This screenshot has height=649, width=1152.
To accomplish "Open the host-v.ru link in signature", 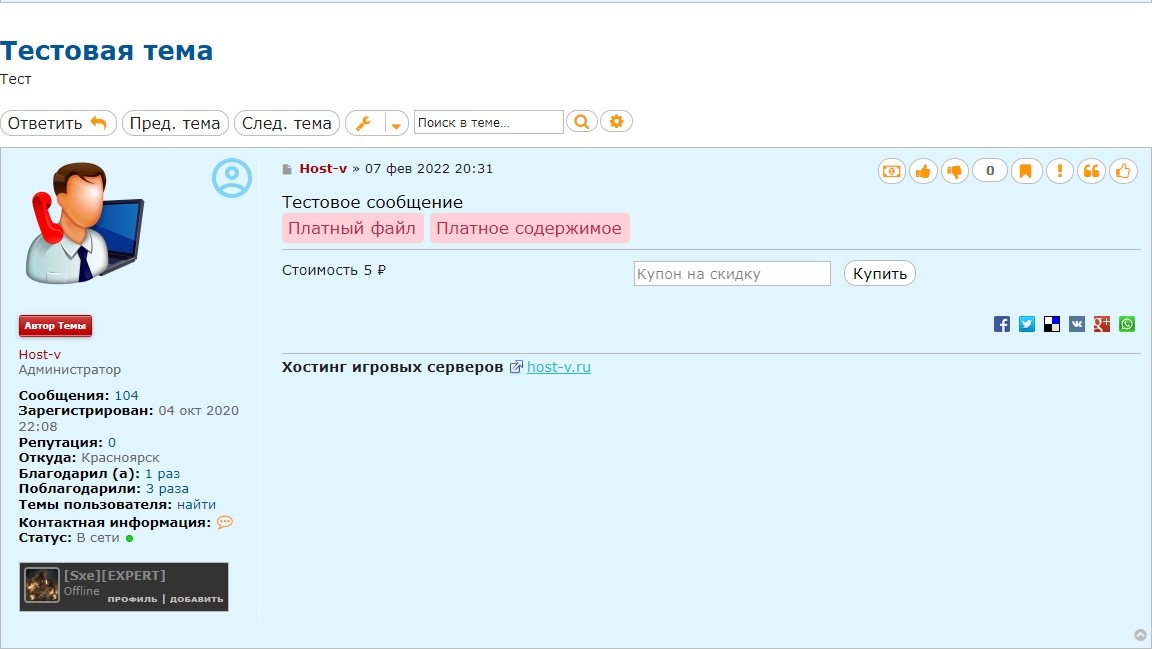I will (x=558, y=367).
